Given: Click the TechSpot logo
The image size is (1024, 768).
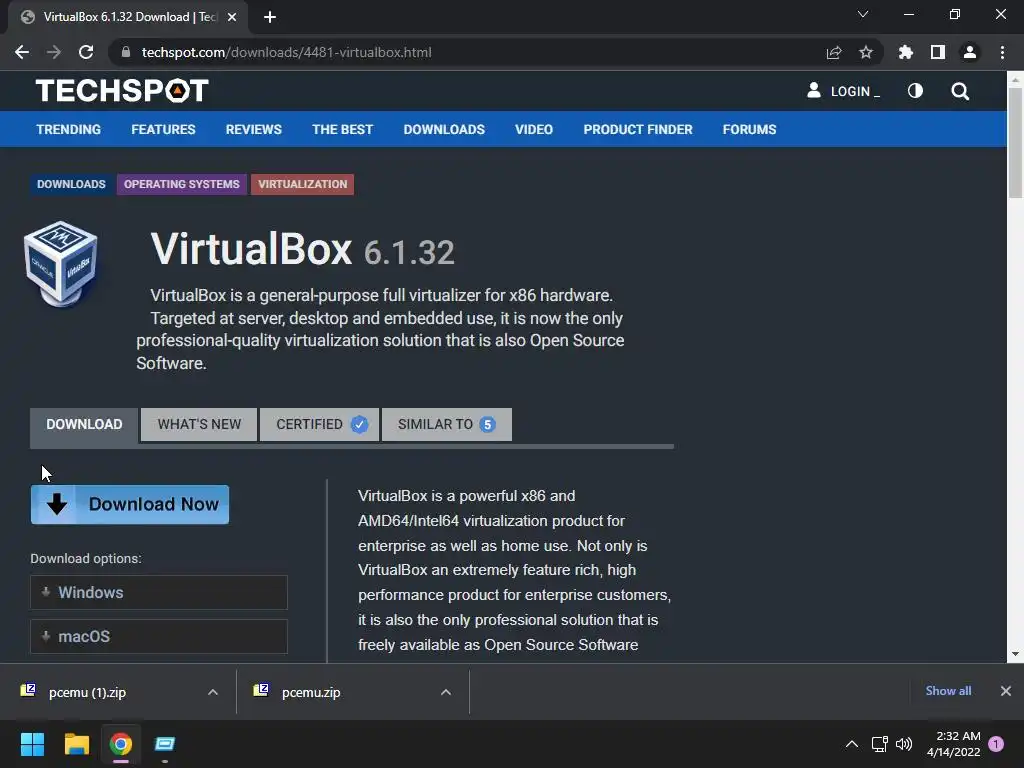Looking at the screenshot, I should coord(122,91).
